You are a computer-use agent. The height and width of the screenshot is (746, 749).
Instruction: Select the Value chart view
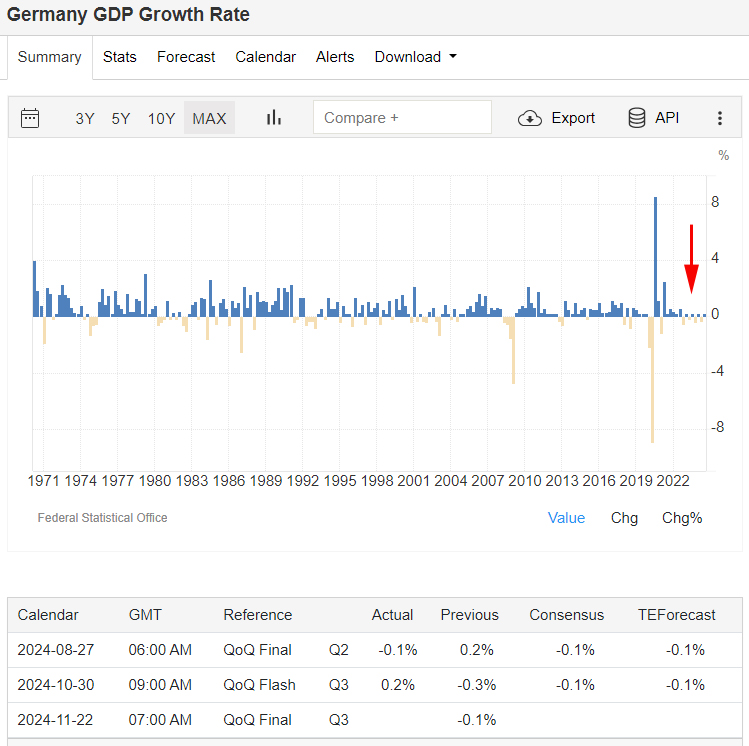[x=566, y=518]
